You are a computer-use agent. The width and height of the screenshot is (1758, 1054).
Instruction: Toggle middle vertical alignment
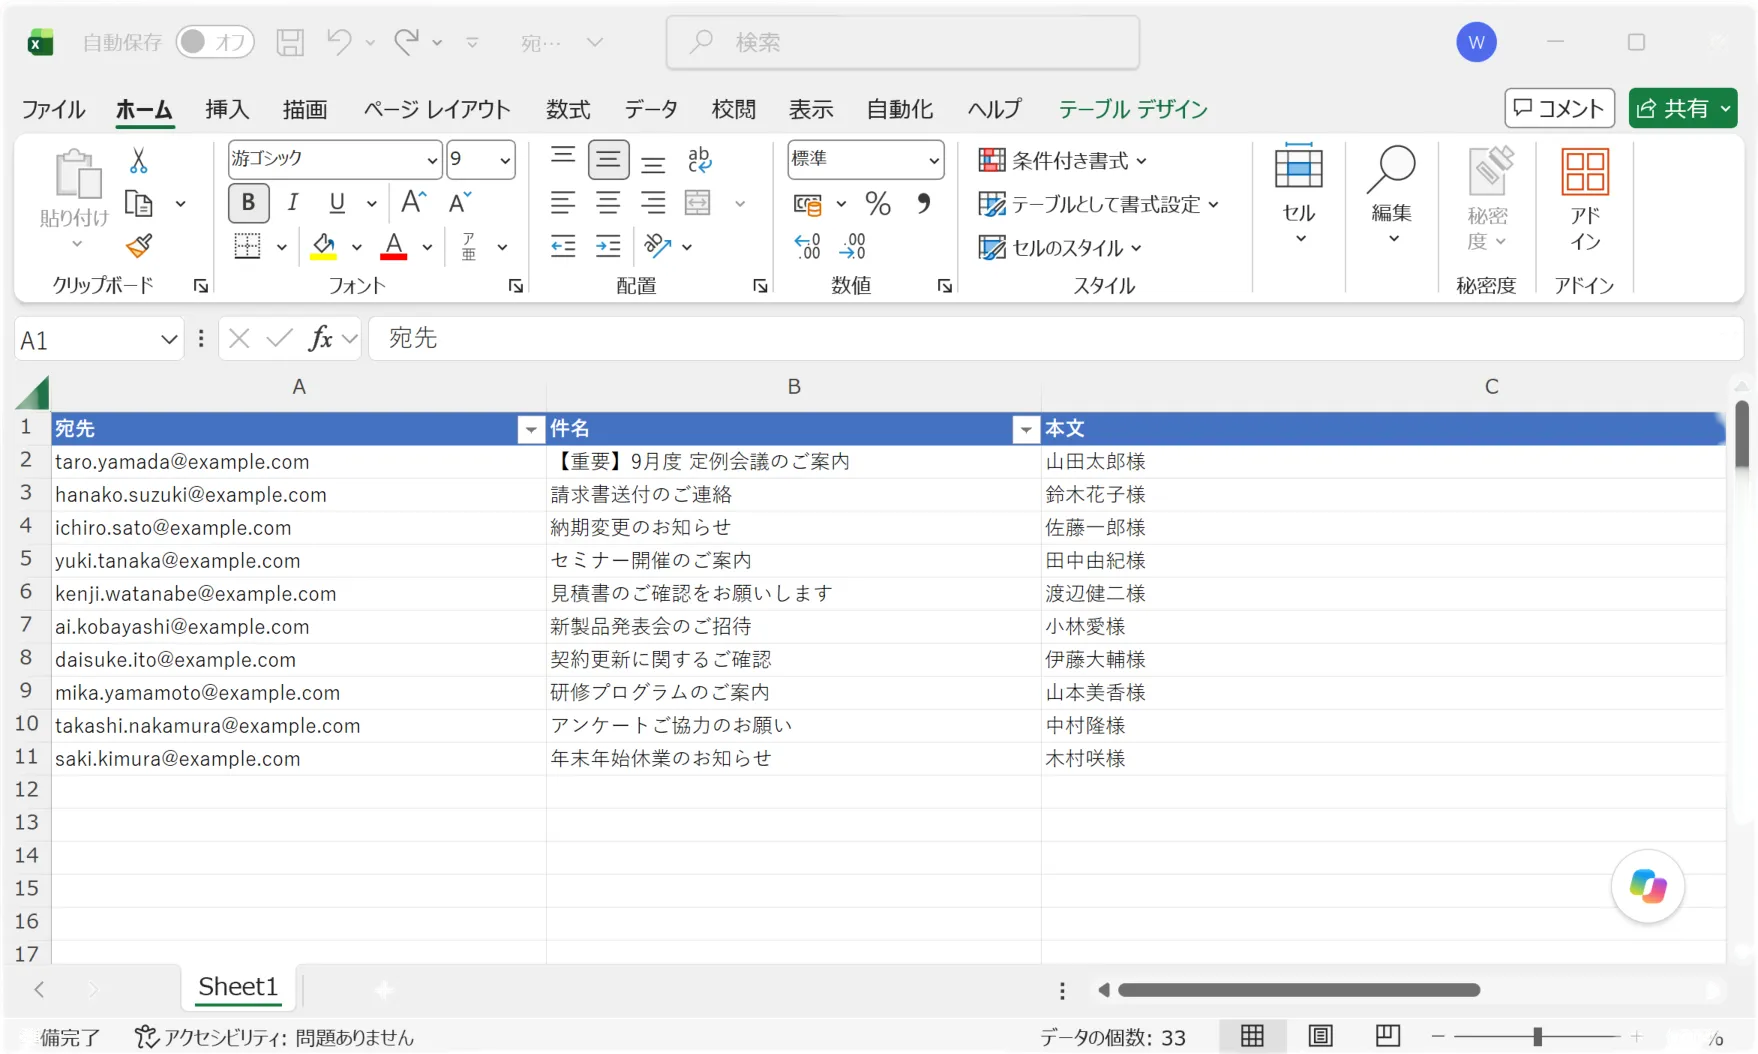(x=608, y=159)
